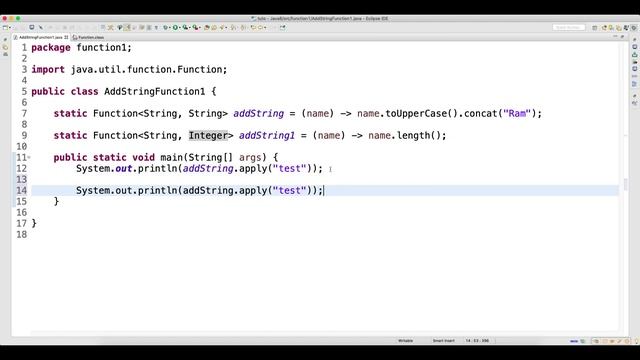The height and width of the screenshot is (360, 640).
Task: Minimize the editor area
Action: 615,36
